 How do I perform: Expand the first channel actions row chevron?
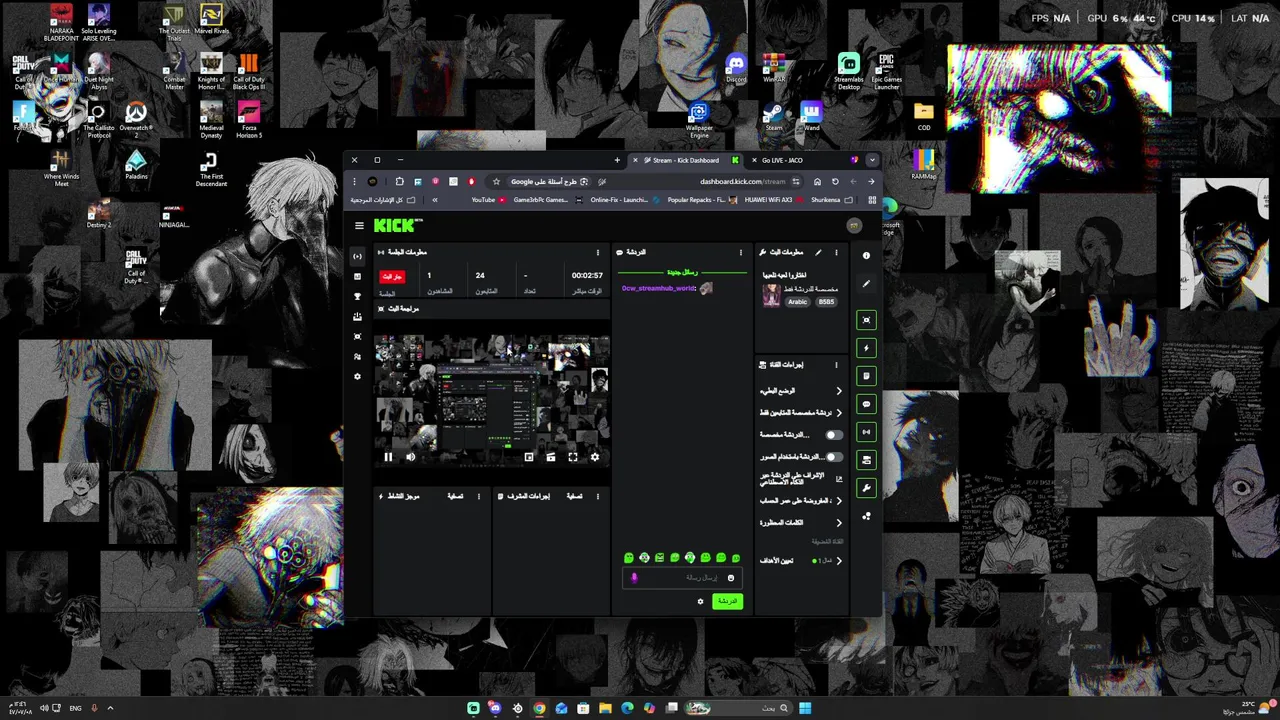838,391
